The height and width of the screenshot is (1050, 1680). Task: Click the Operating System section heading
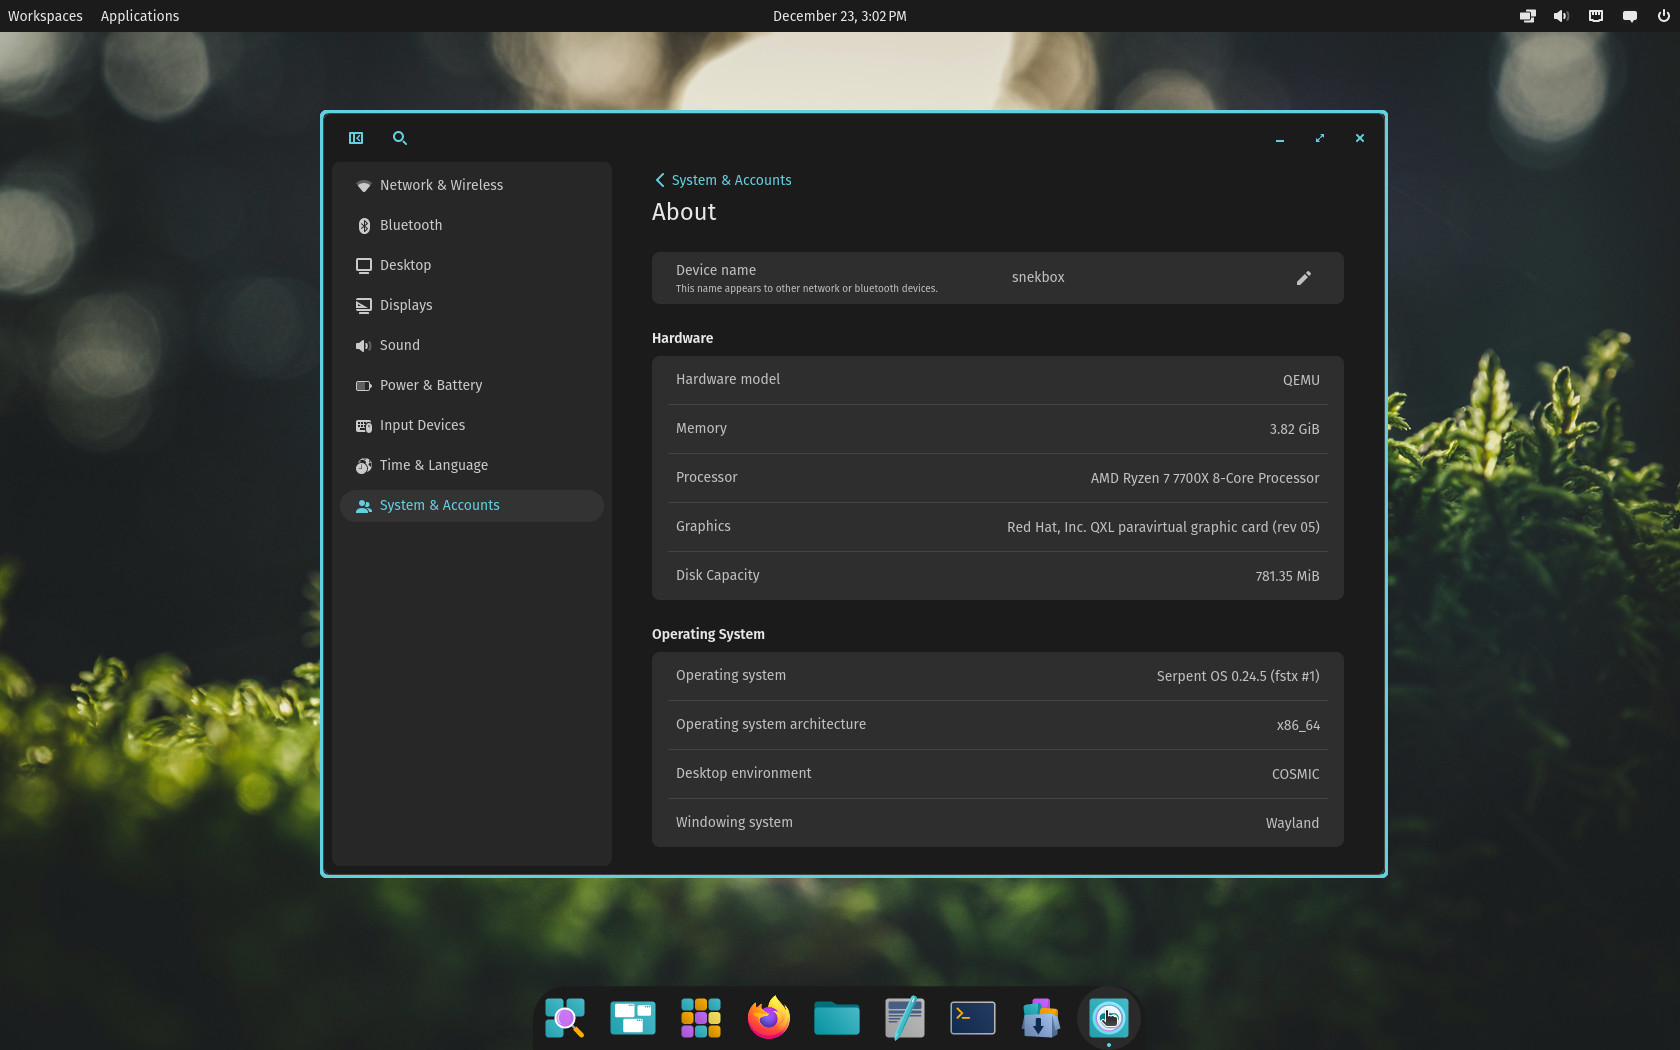708,634
